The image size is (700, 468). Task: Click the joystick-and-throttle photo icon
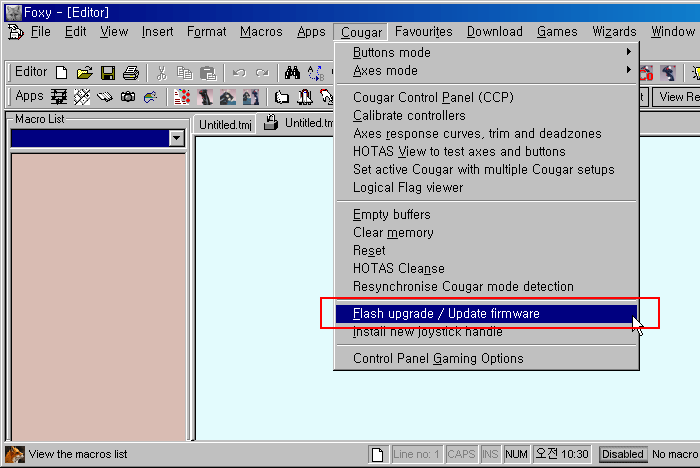(251, 96)
